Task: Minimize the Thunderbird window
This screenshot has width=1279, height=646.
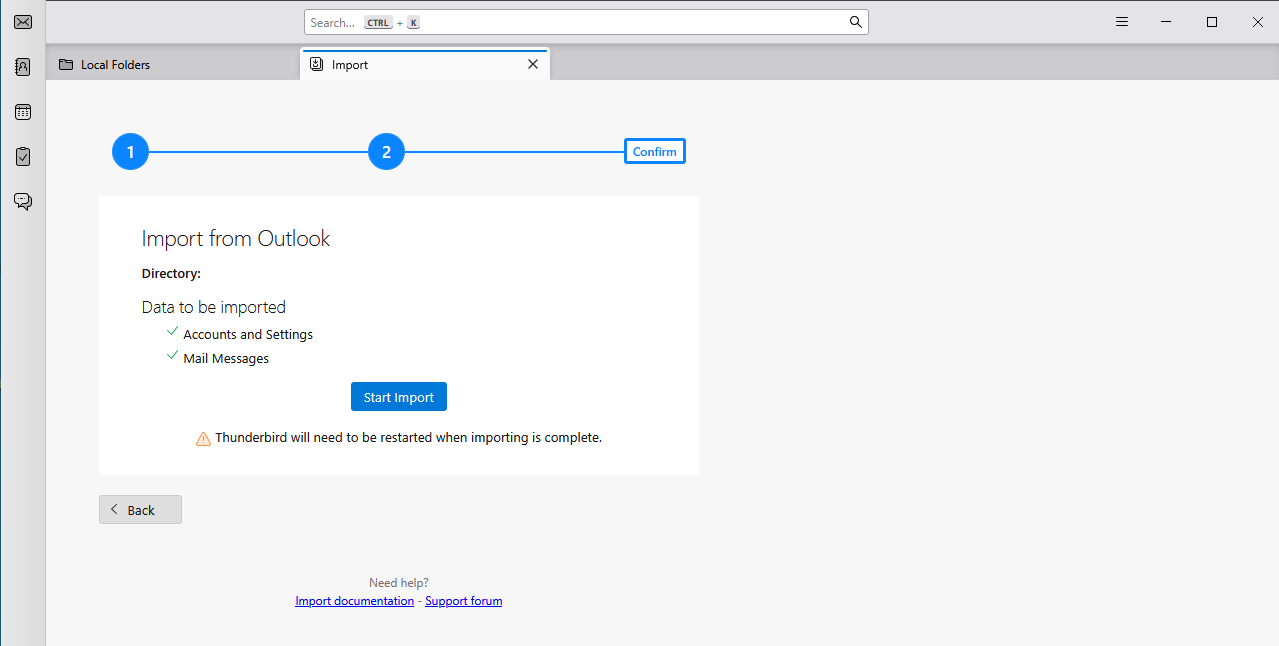Action: click(x=1166, y=22)
